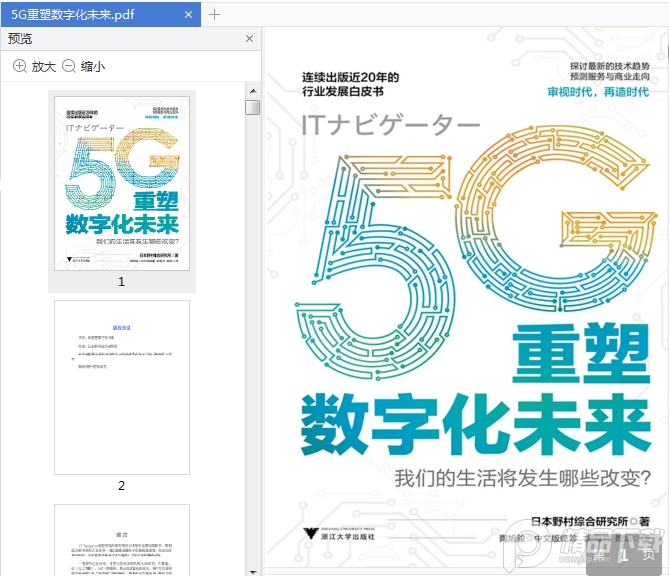Click thumbnail scrollbar down arrow

point(253,572)
